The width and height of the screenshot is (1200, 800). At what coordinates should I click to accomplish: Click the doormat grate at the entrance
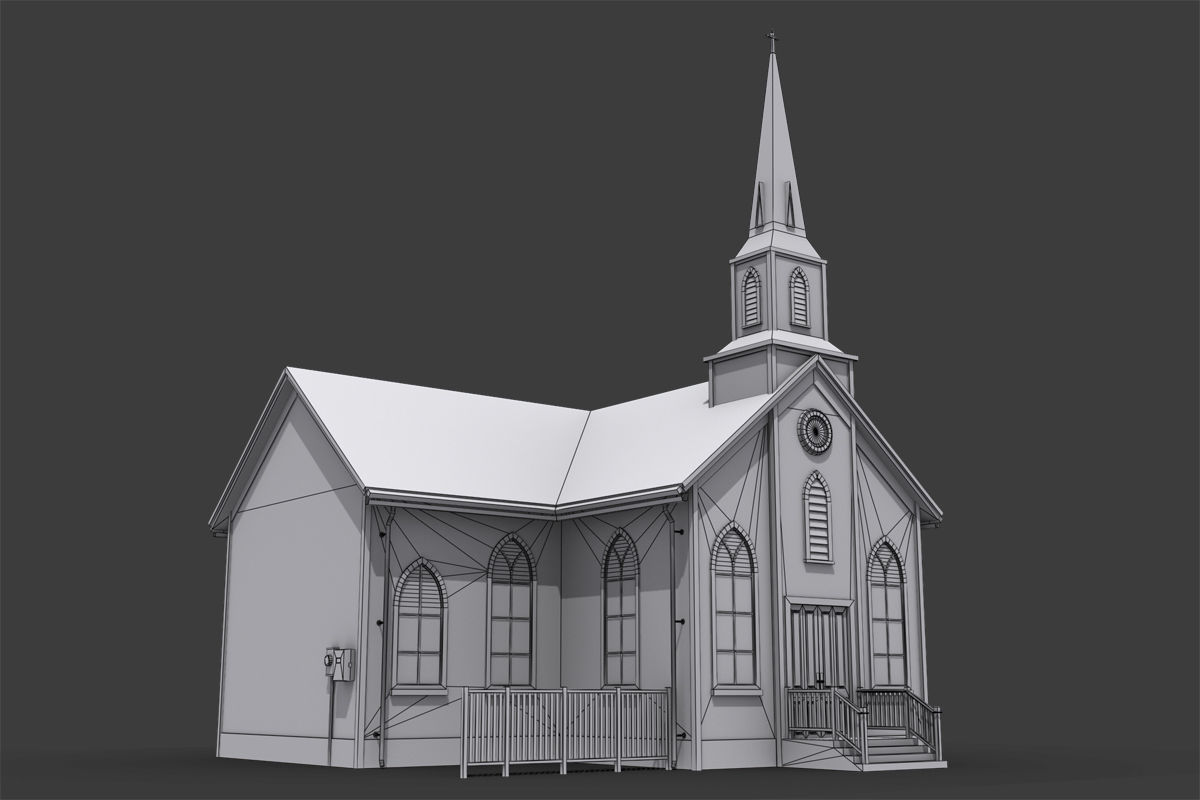810,735
